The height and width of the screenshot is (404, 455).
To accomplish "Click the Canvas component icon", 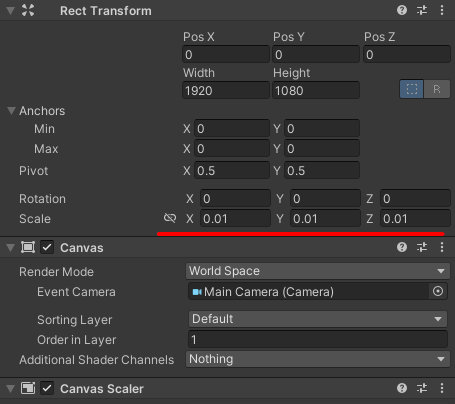I will [x=28, y=247].
